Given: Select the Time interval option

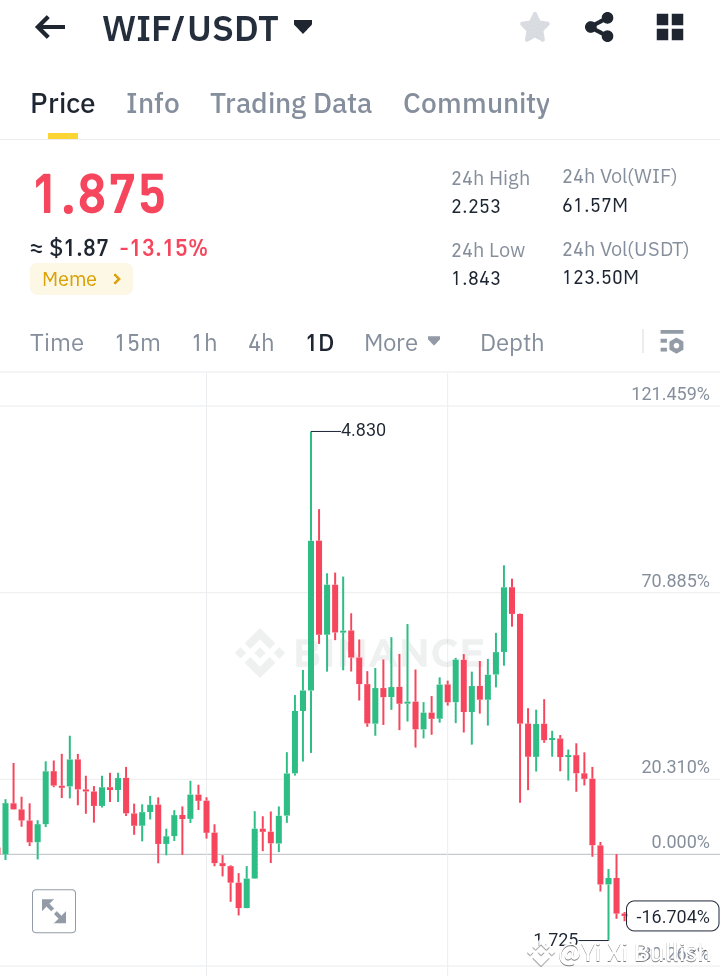Looking at the screenshot, I should click(56, 342).
